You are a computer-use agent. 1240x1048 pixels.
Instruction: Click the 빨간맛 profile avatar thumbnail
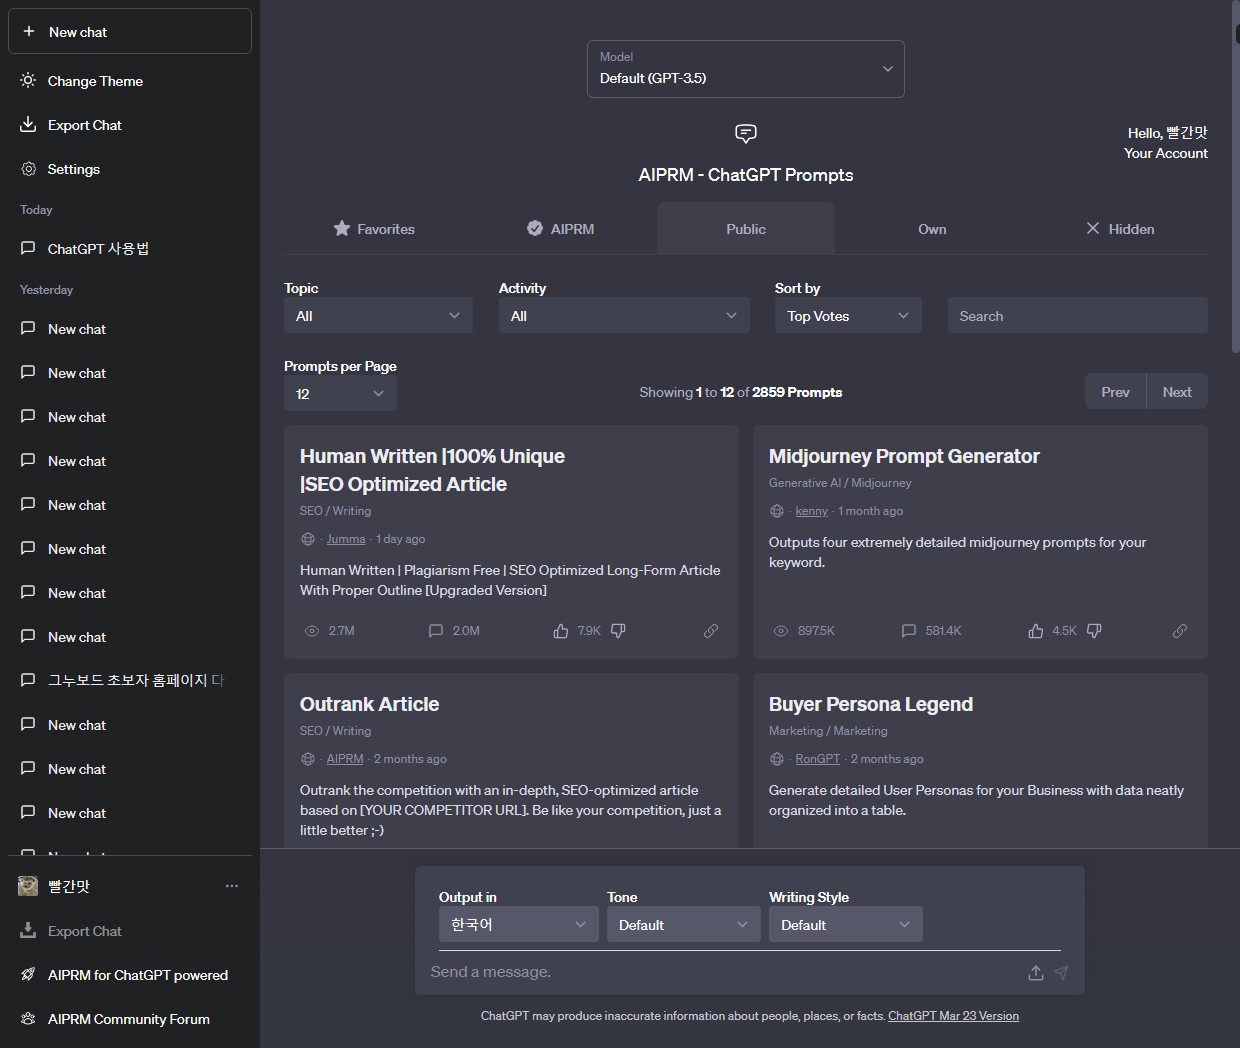[28, 886]
